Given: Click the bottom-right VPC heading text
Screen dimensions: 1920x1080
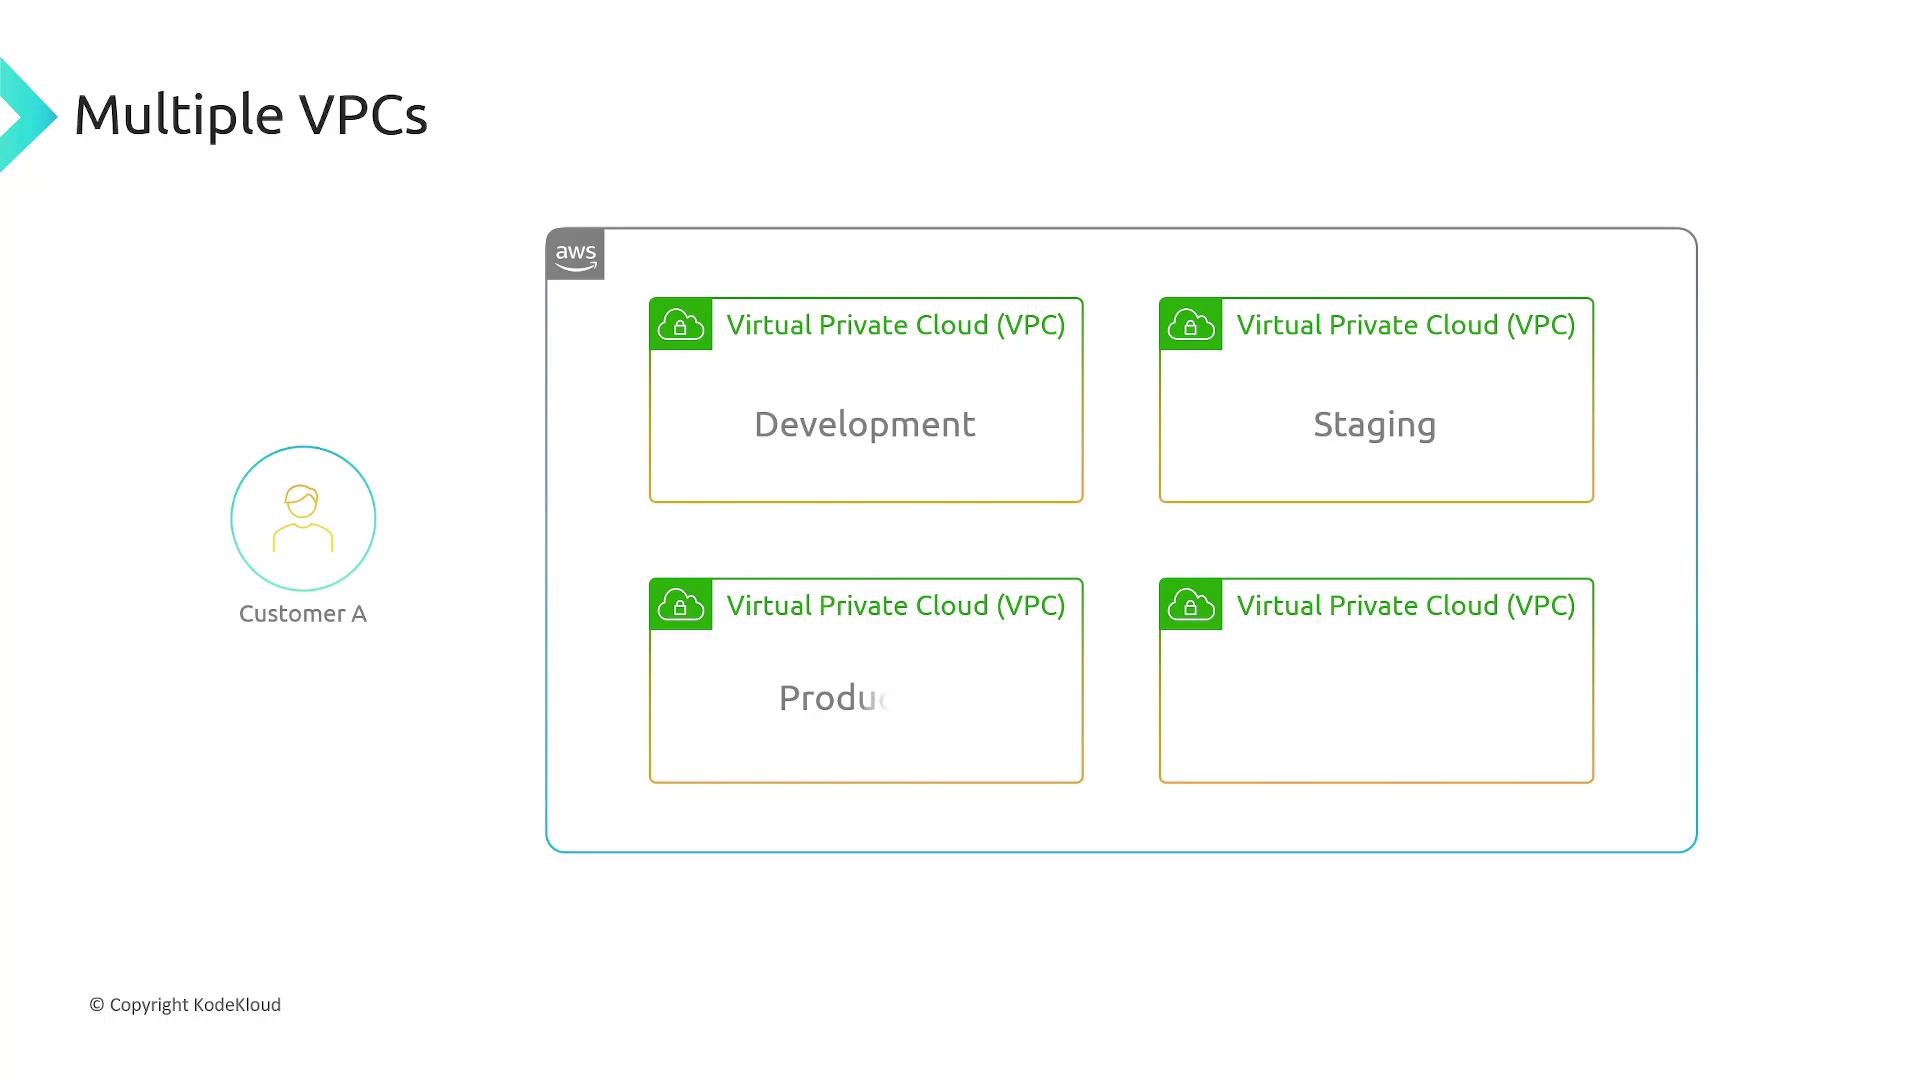Looking at the screenshot, I should point(1405,606).
